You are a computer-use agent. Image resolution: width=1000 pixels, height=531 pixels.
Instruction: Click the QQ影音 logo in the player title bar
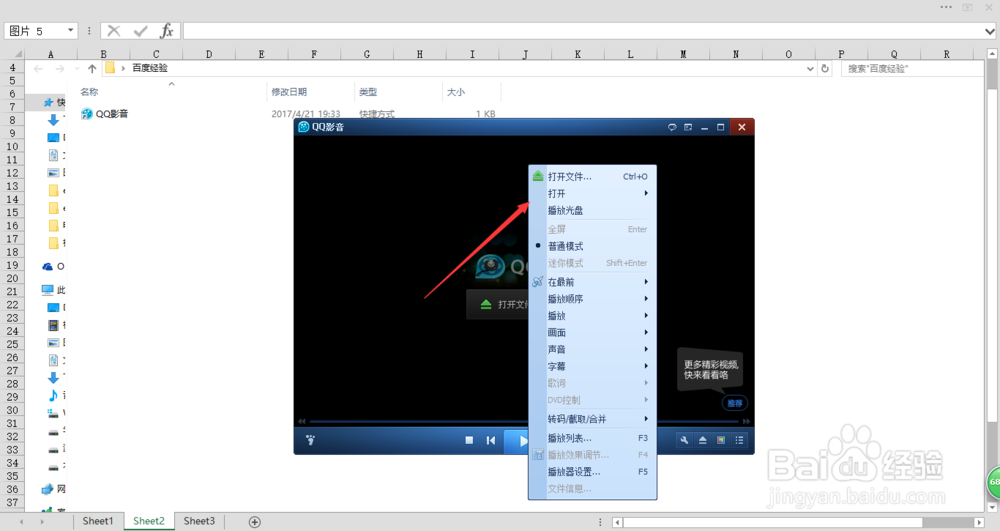(304, 127)
